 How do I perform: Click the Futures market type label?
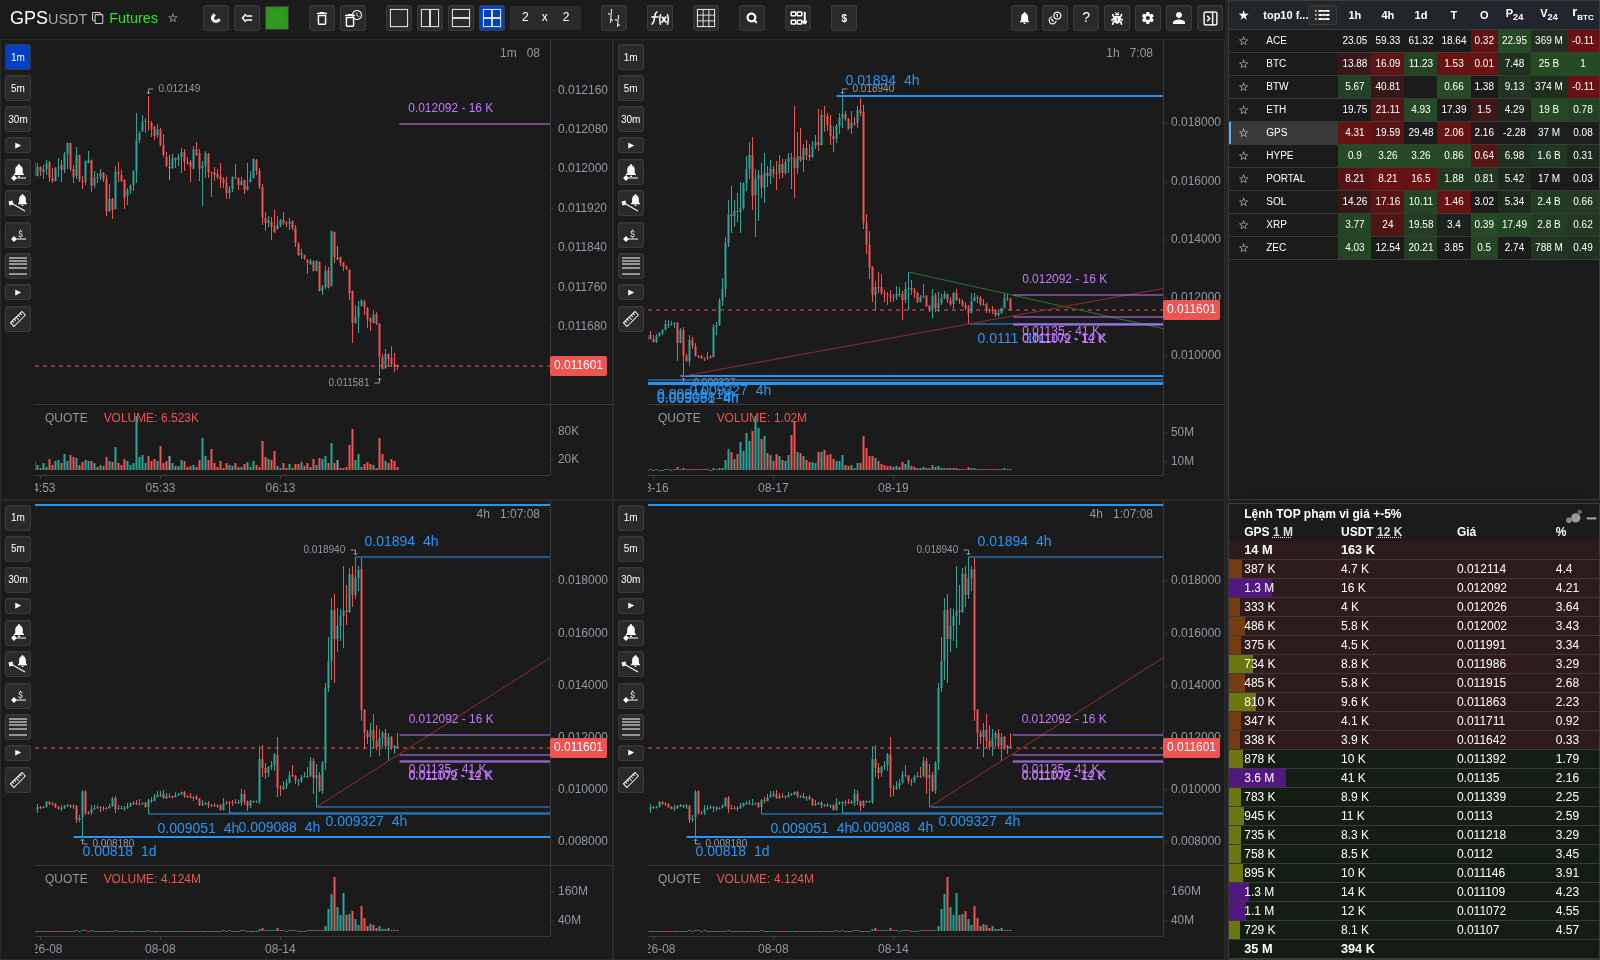click(133, 18)
